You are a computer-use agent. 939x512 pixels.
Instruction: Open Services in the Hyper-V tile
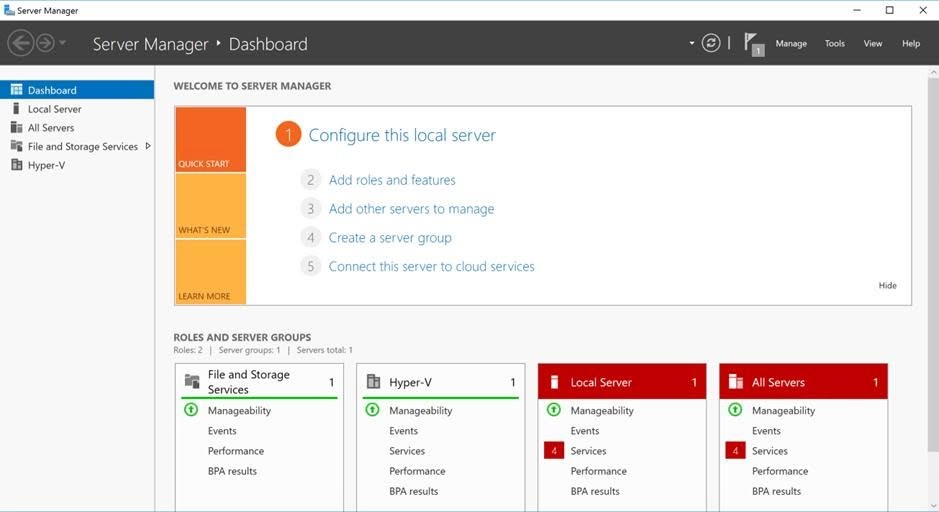click(x=407, y=451)
